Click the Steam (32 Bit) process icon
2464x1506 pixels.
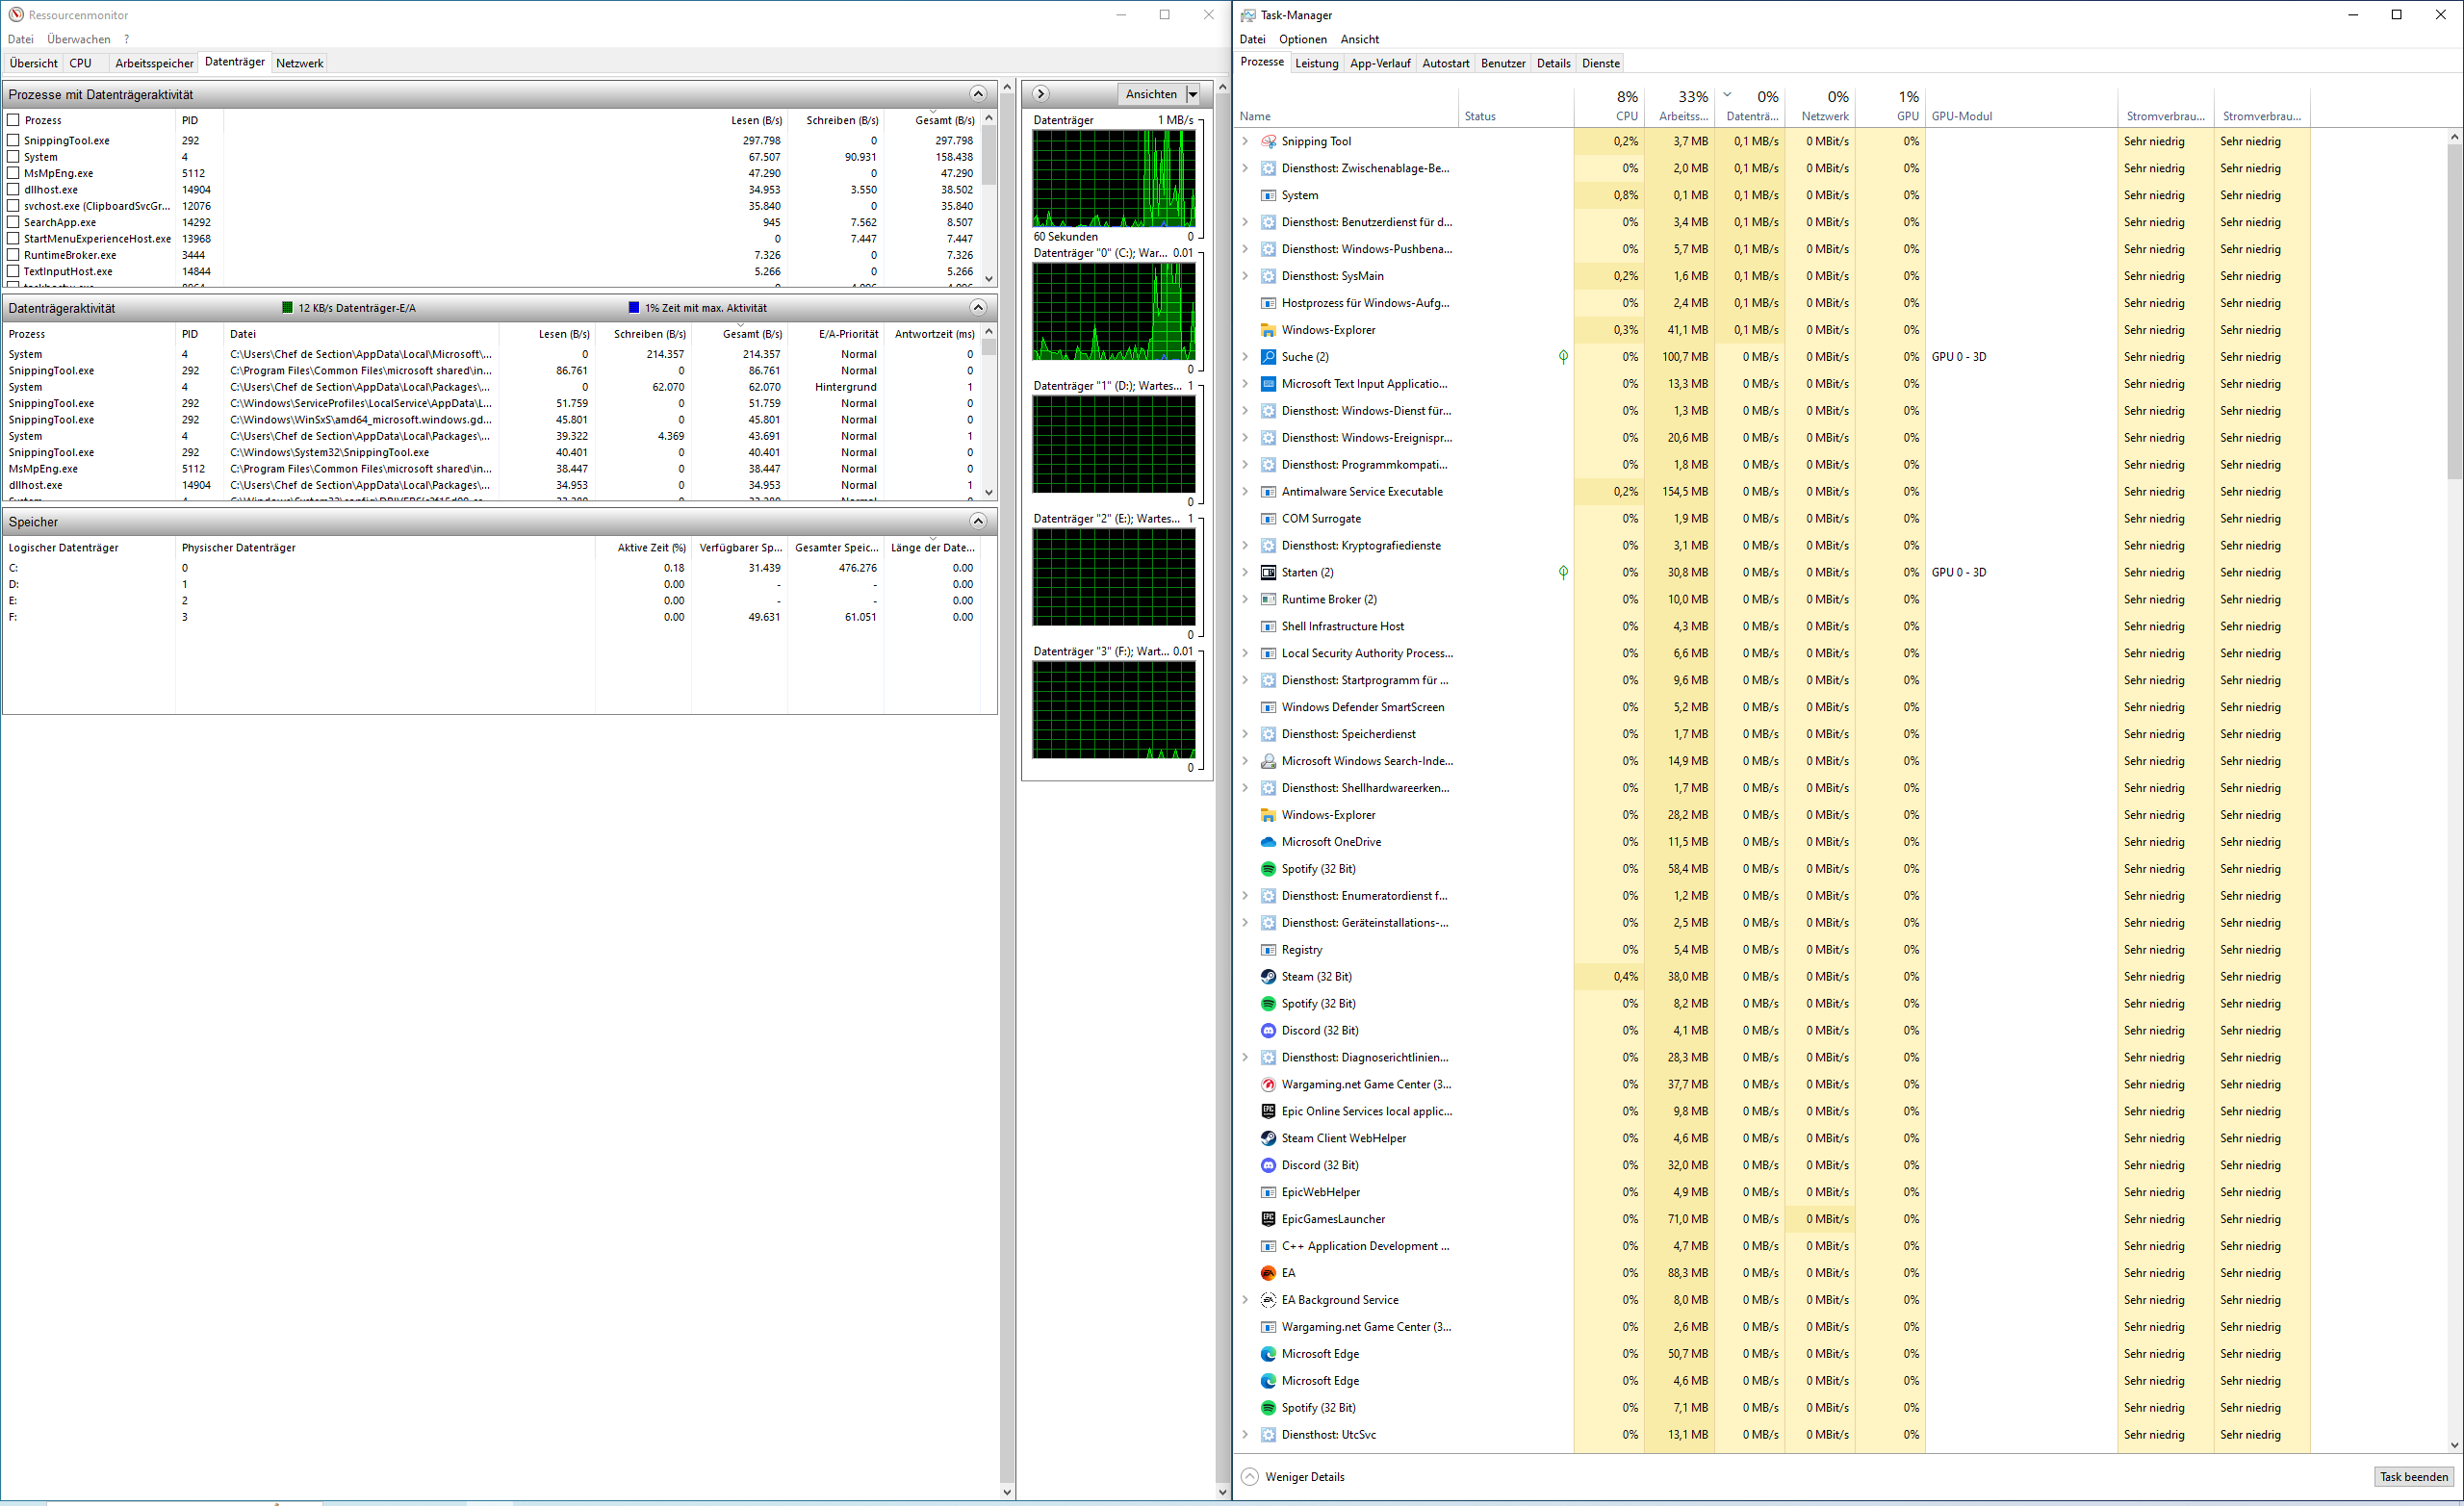coord(1268,977)
